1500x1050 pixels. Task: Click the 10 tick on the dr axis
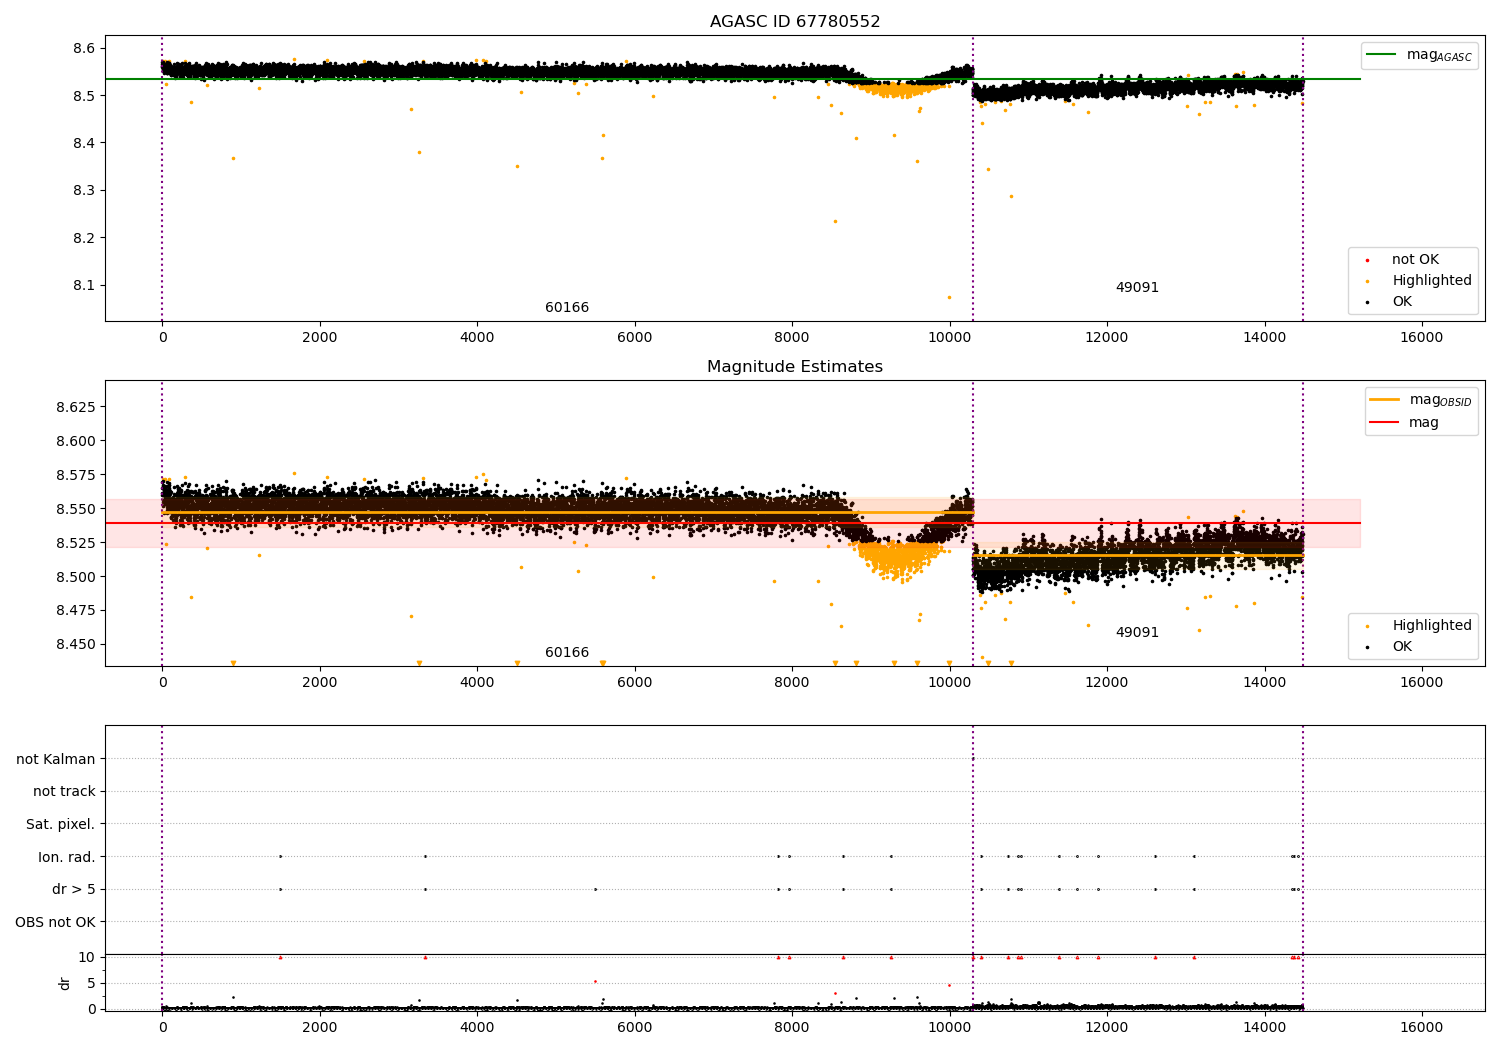[87, 958]
